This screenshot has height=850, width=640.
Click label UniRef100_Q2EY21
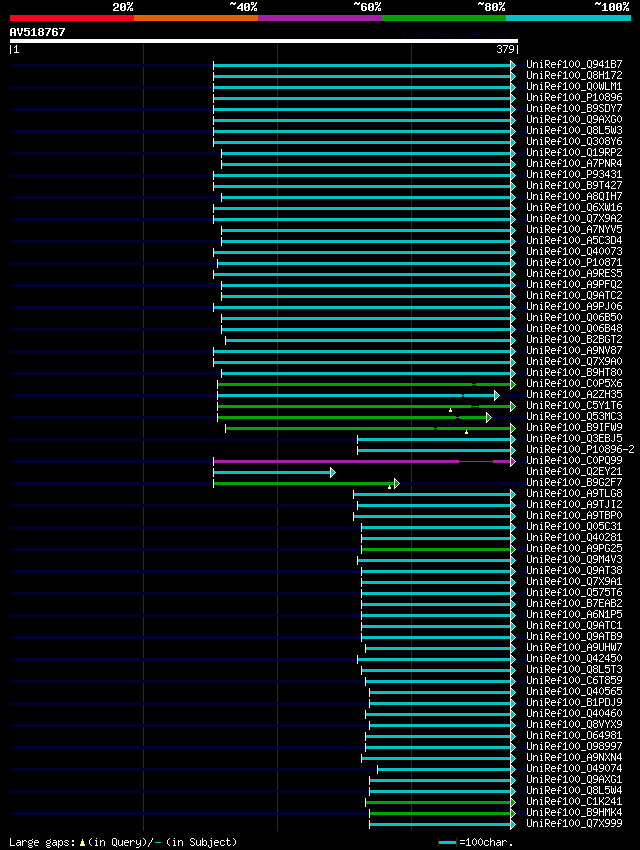coord(574,472)
